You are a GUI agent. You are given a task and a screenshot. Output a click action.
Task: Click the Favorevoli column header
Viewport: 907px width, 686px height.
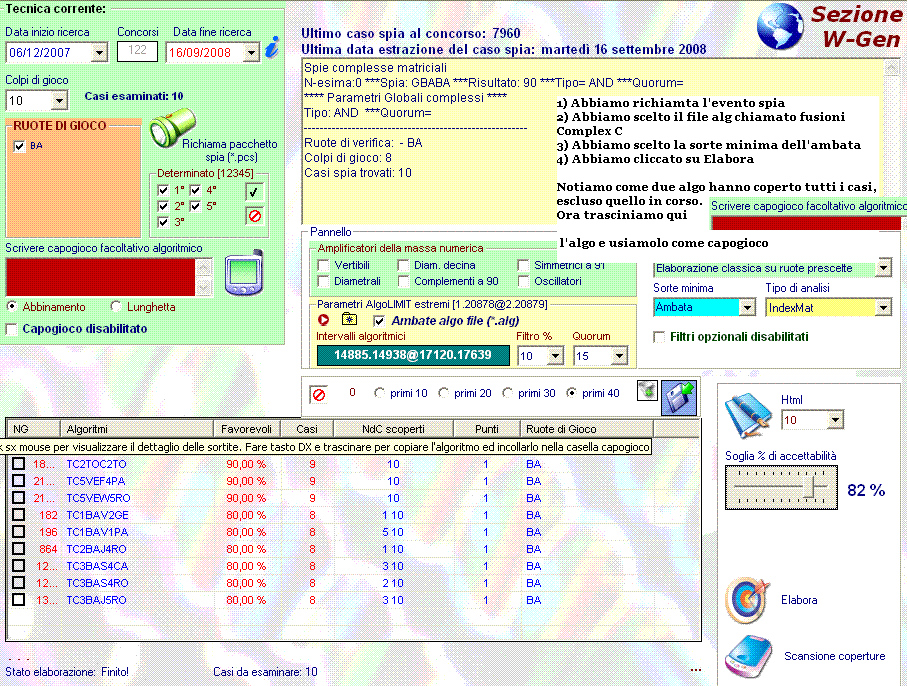[249, 428]
